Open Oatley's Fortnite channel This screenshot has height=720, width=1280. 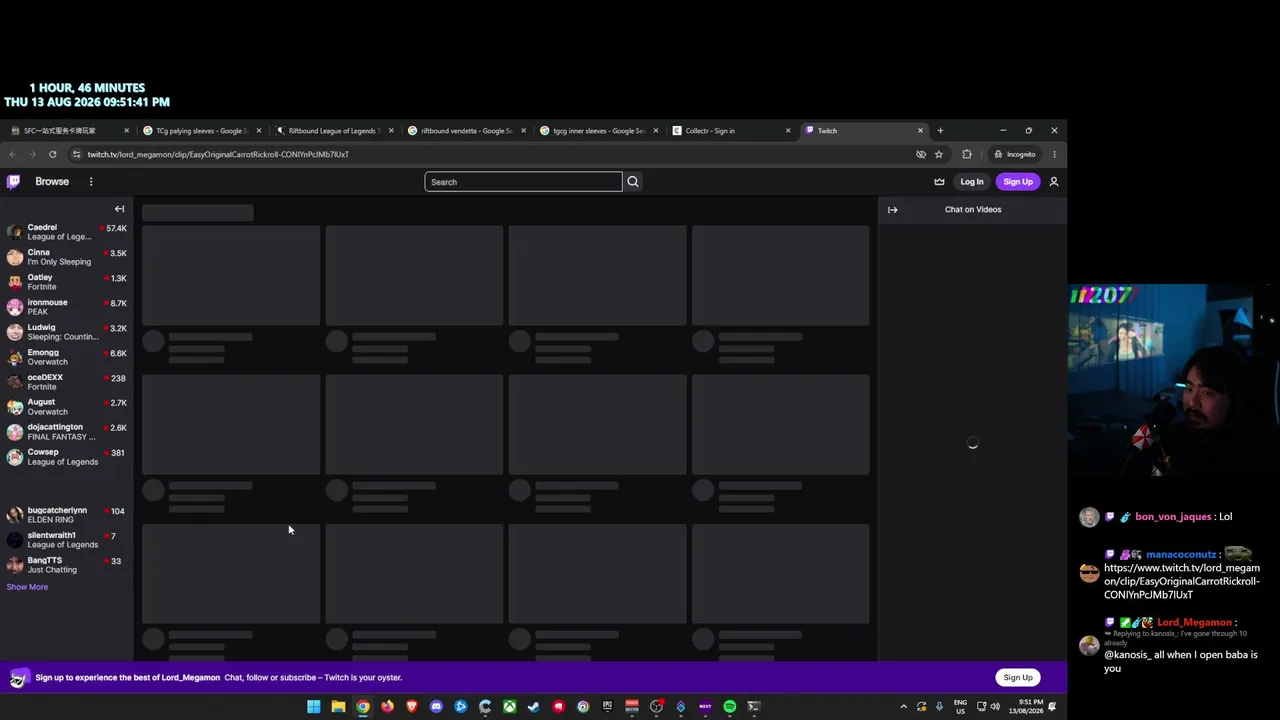coord(66,282)
